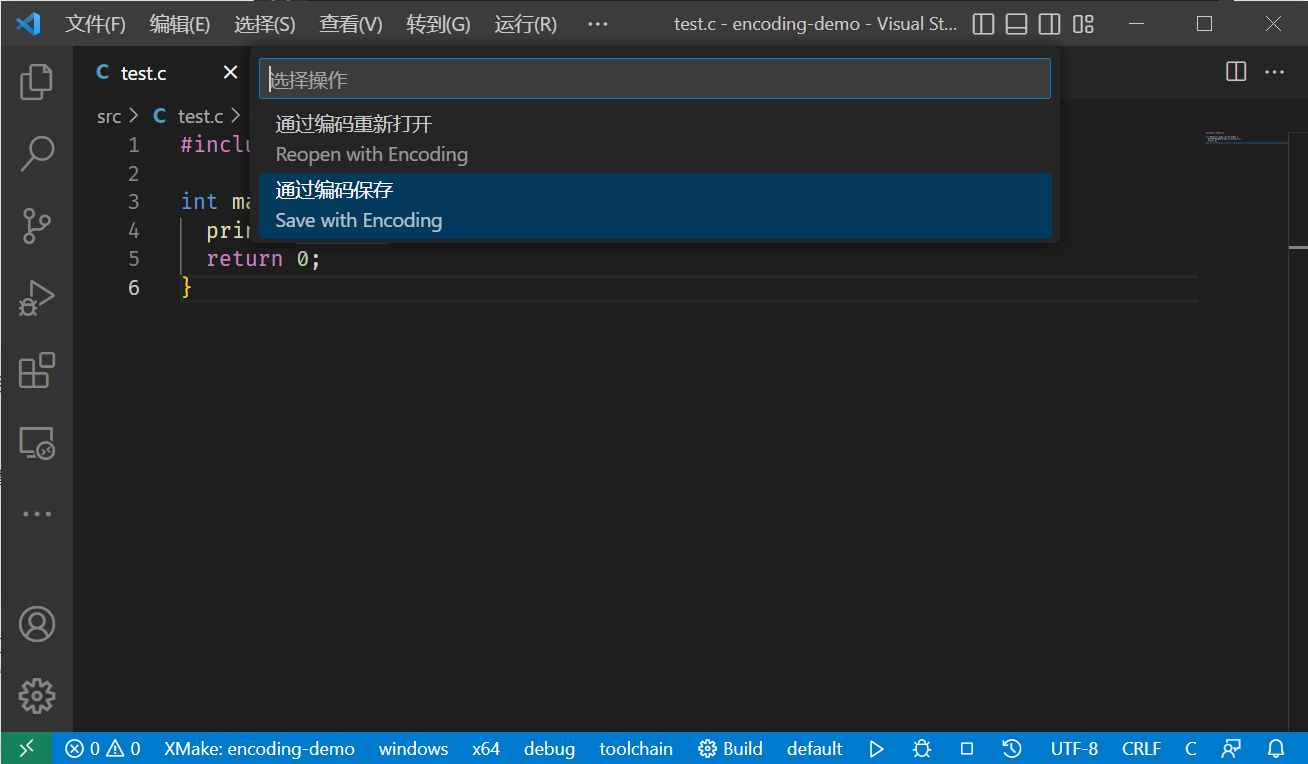Open the Extensions view
This screenshot has height=764, width=1308.
(x=37, y=371)
